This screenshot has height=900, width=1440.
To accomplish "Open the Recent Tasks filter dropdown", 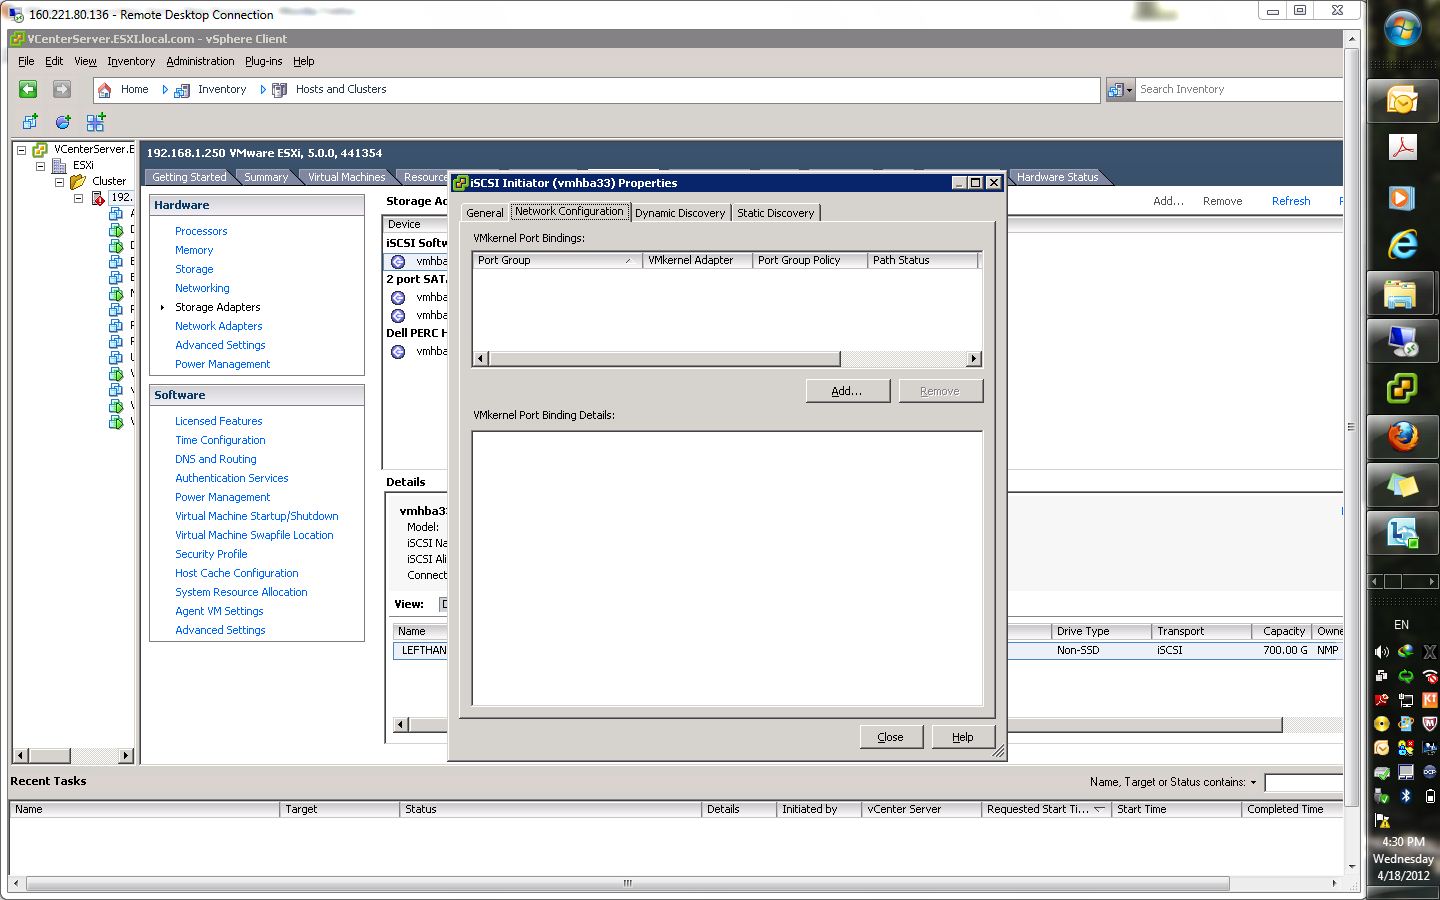I will [x=1253, y=782].
